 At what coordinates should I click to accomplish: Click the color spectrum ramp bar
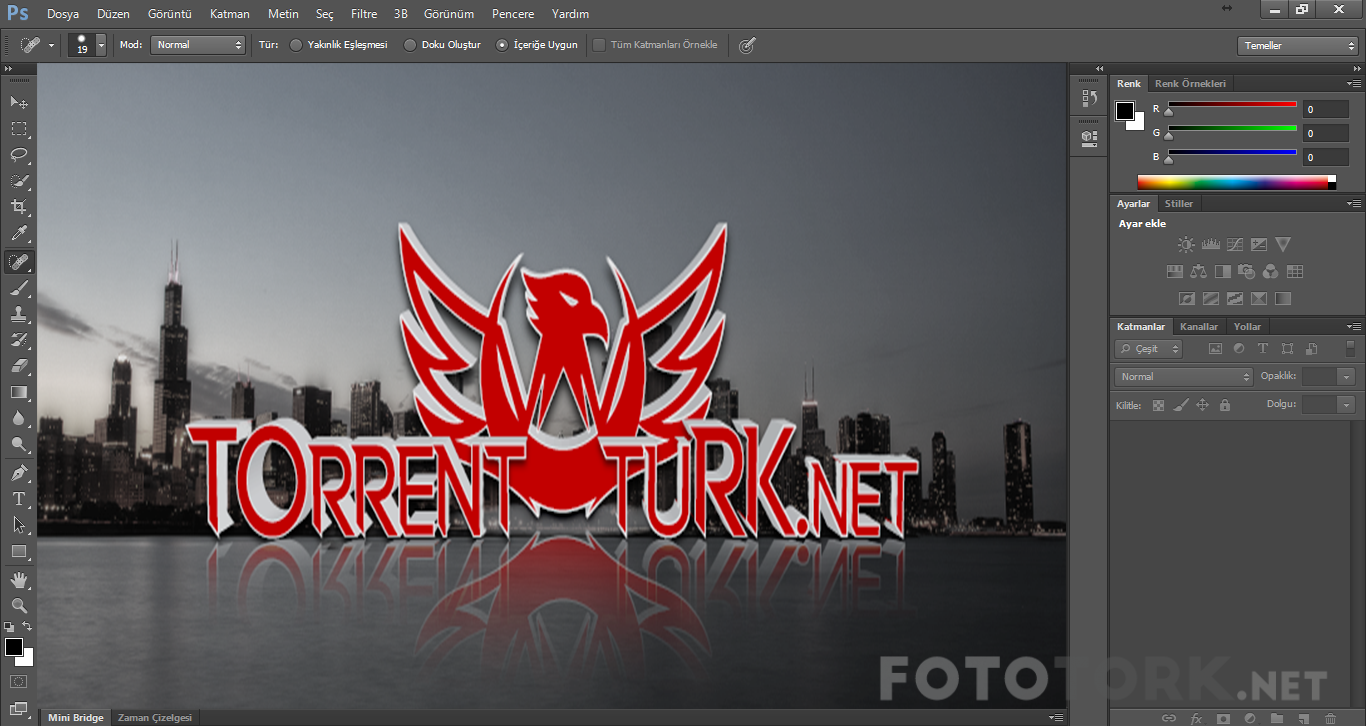1236,182
